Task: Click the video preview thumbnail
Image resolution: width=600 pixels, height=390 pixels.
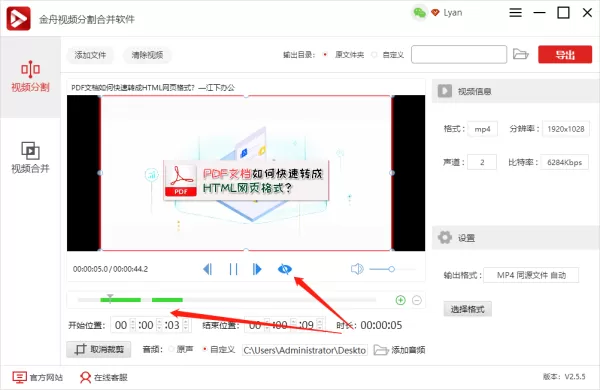Action: tap(246, 173)
